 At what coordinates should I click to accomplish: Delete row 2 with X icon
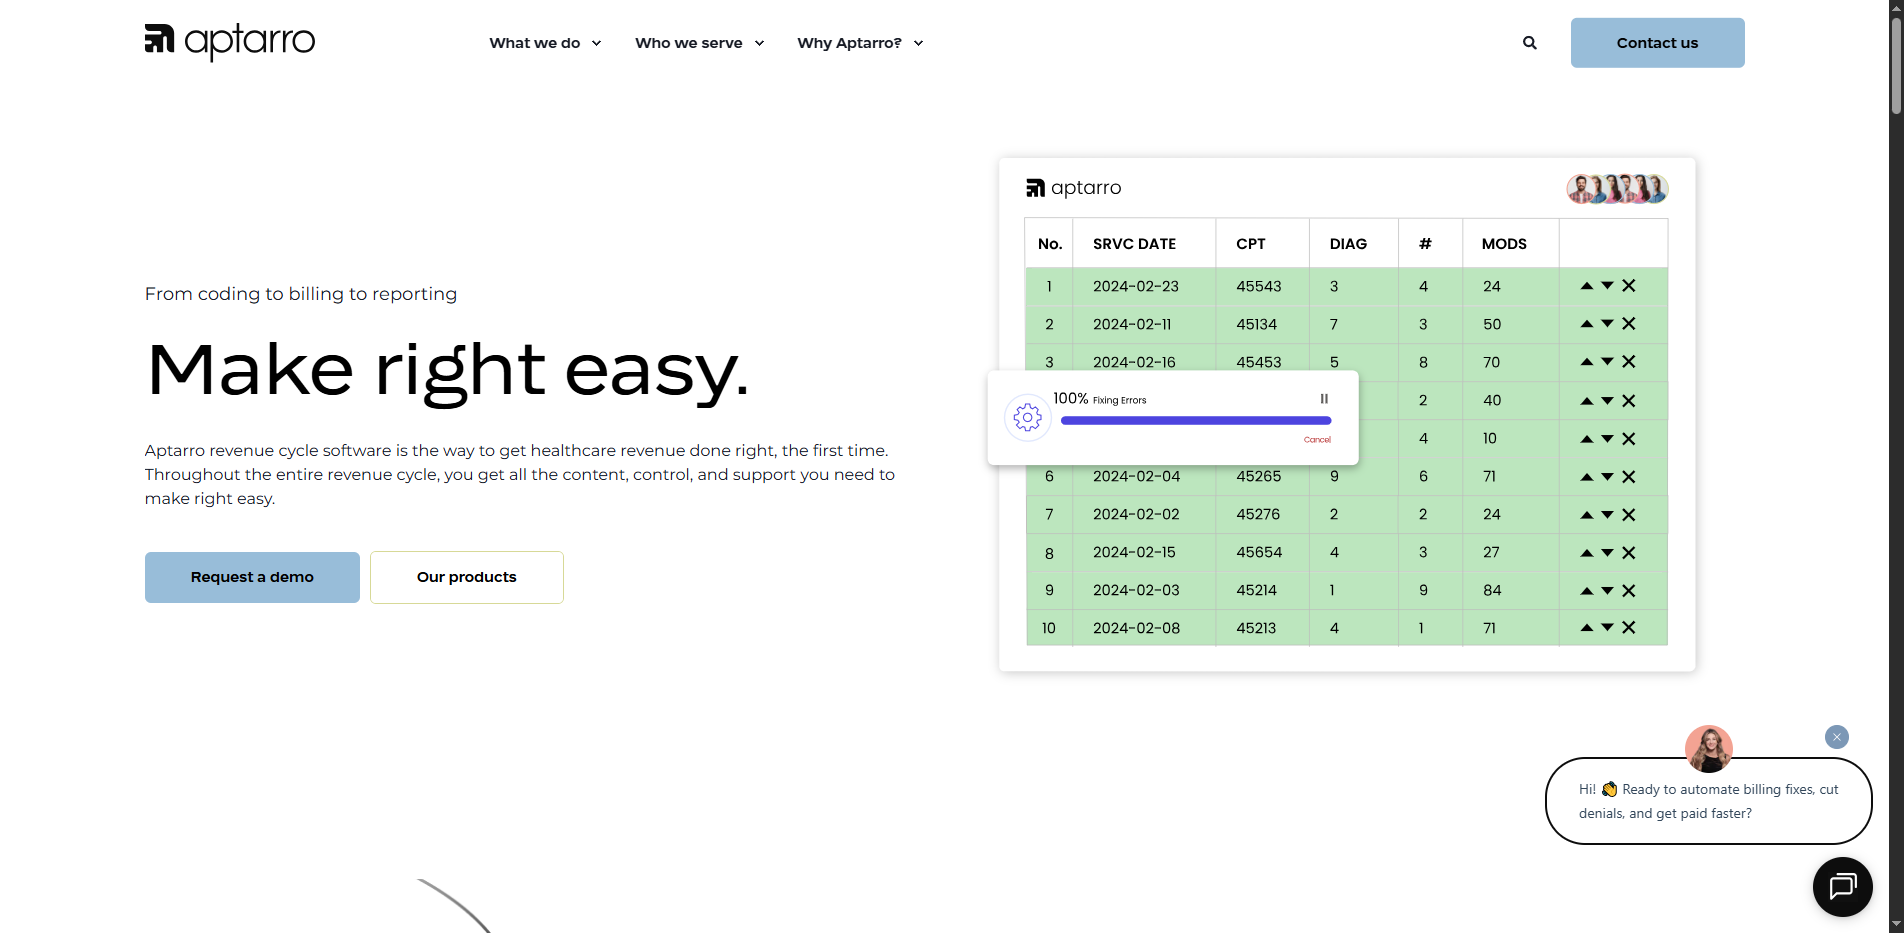1629,324
